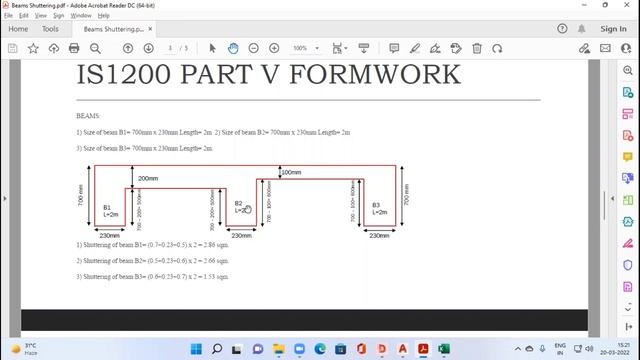The width and height of the screenshot is (640, 360).
Task: Open the fit page options dropdown
Action: 339,48
